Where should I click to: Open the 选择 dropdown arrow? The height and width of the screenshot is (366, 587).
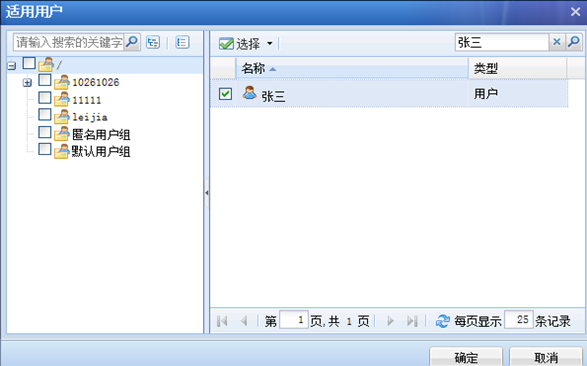(270, 43)
